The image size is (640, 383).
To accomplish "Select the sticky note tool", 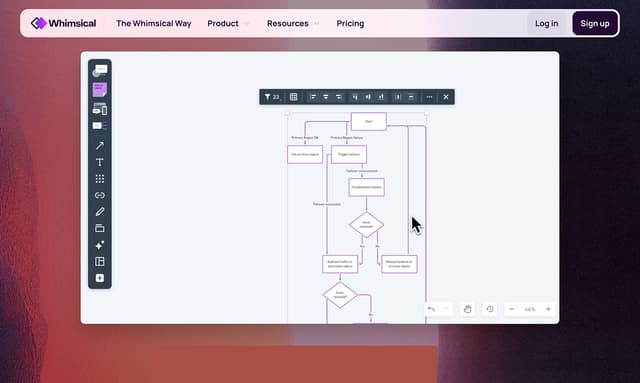I will click(100, 90).
